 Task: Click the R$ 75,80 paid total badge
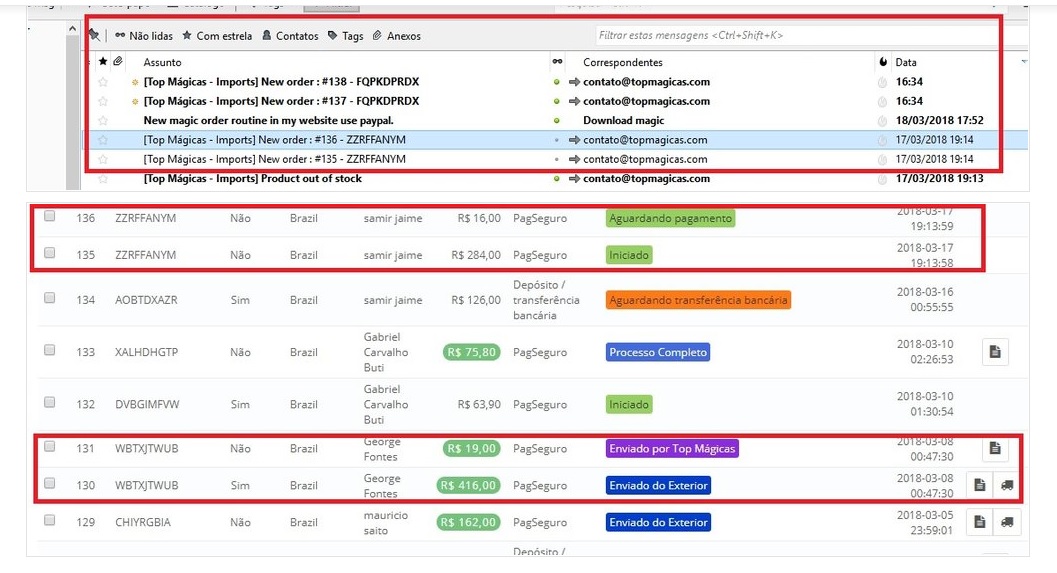coord(472,352)
